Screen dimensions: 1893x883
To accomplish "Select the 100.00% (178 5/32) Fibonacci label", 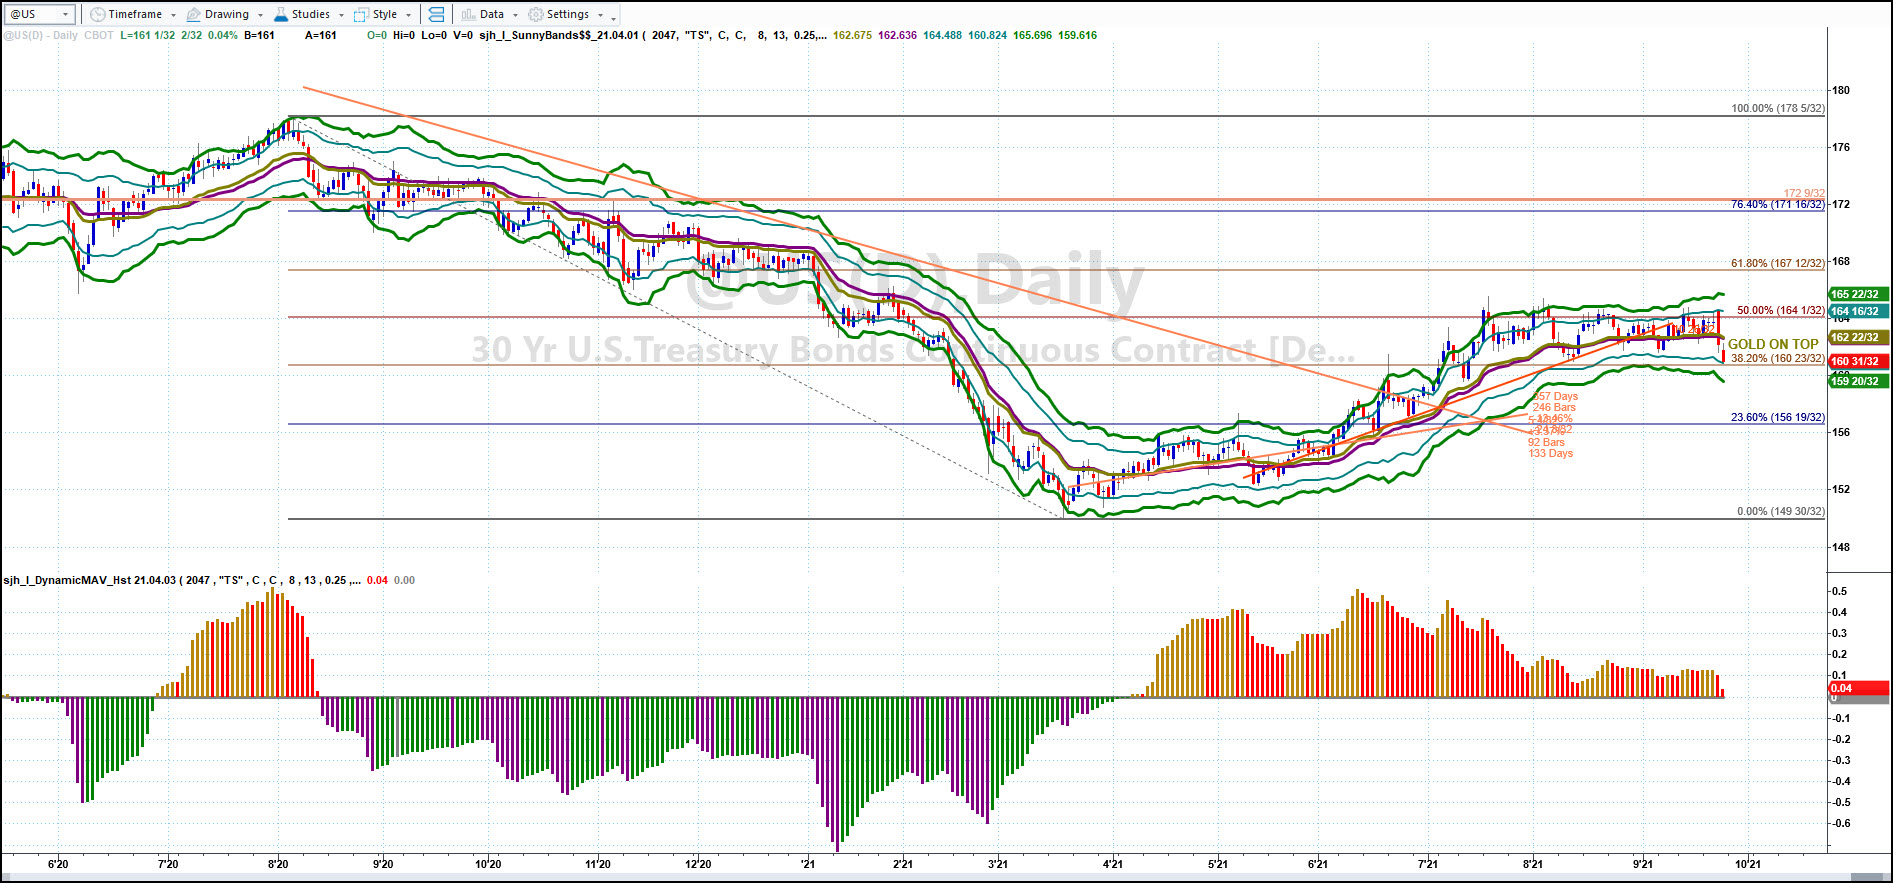I will 1778,108.
